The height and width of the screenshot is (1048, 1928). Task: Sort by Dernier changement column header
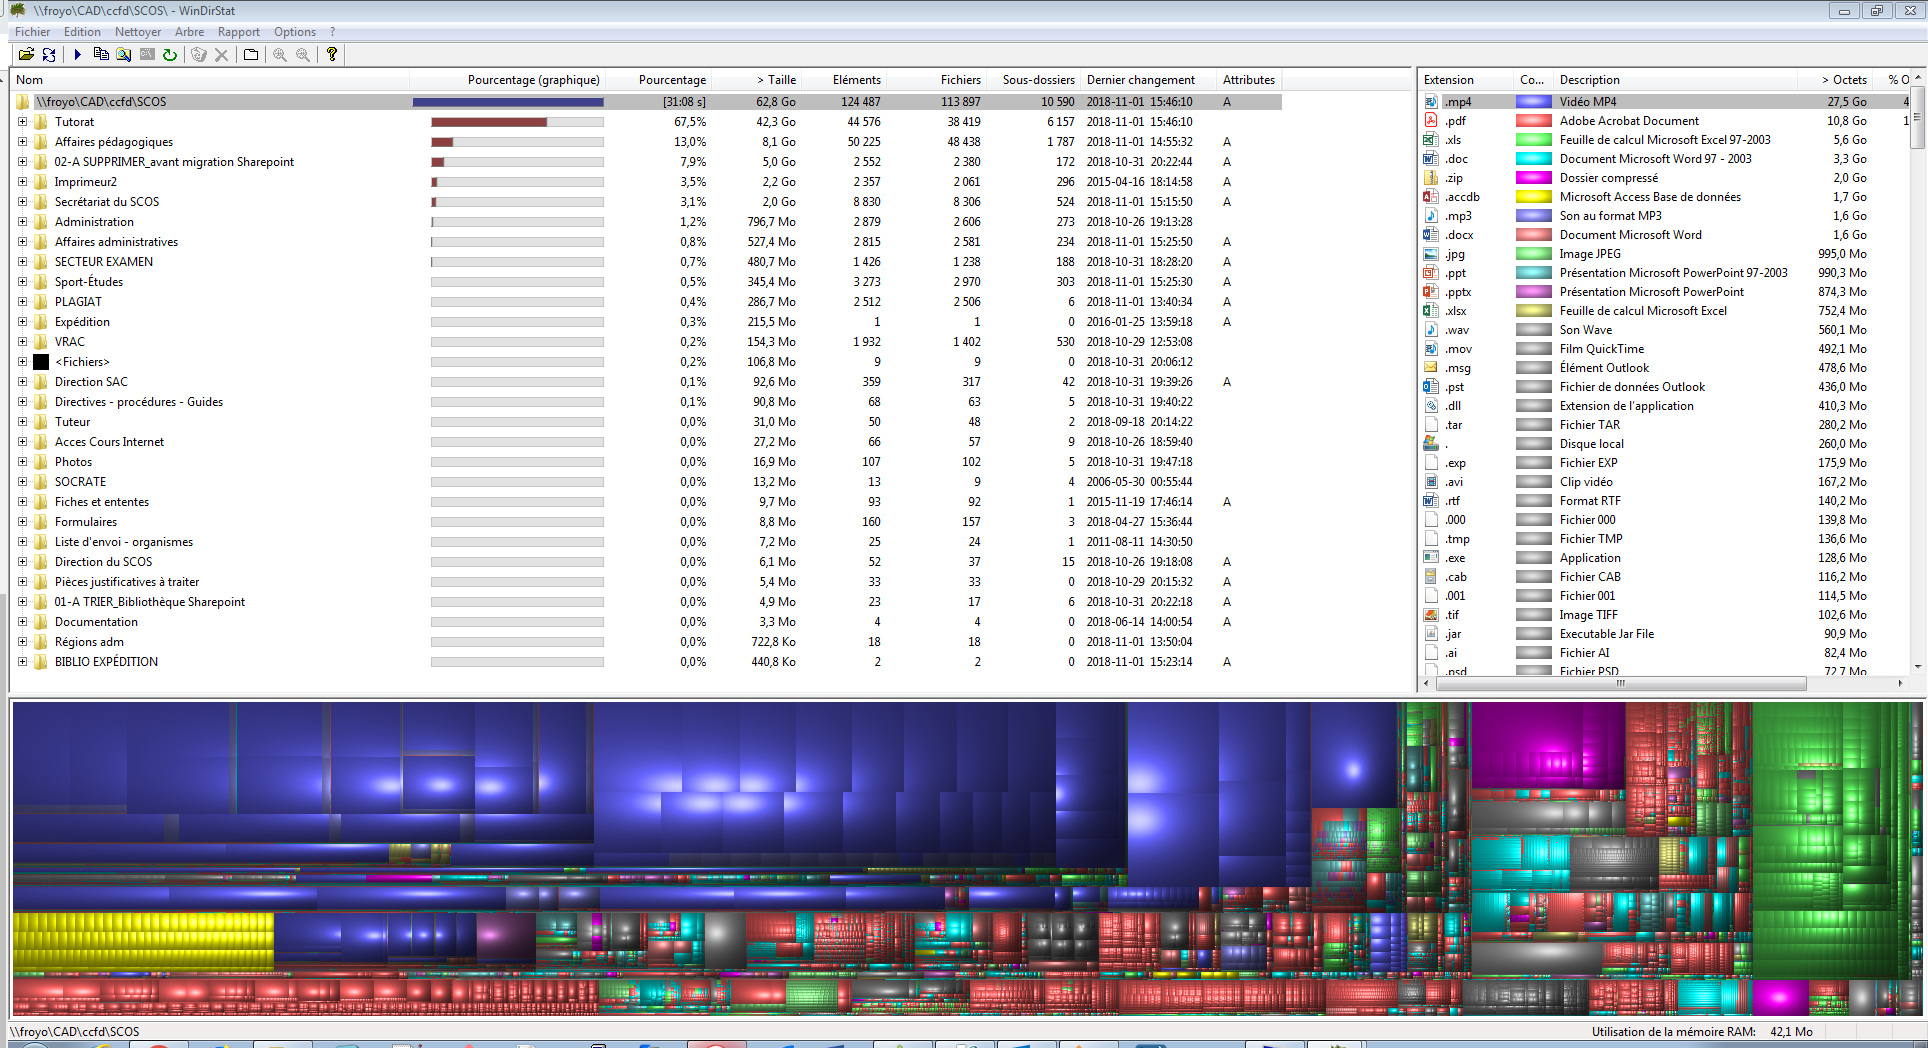click(x=1140, y=80)
